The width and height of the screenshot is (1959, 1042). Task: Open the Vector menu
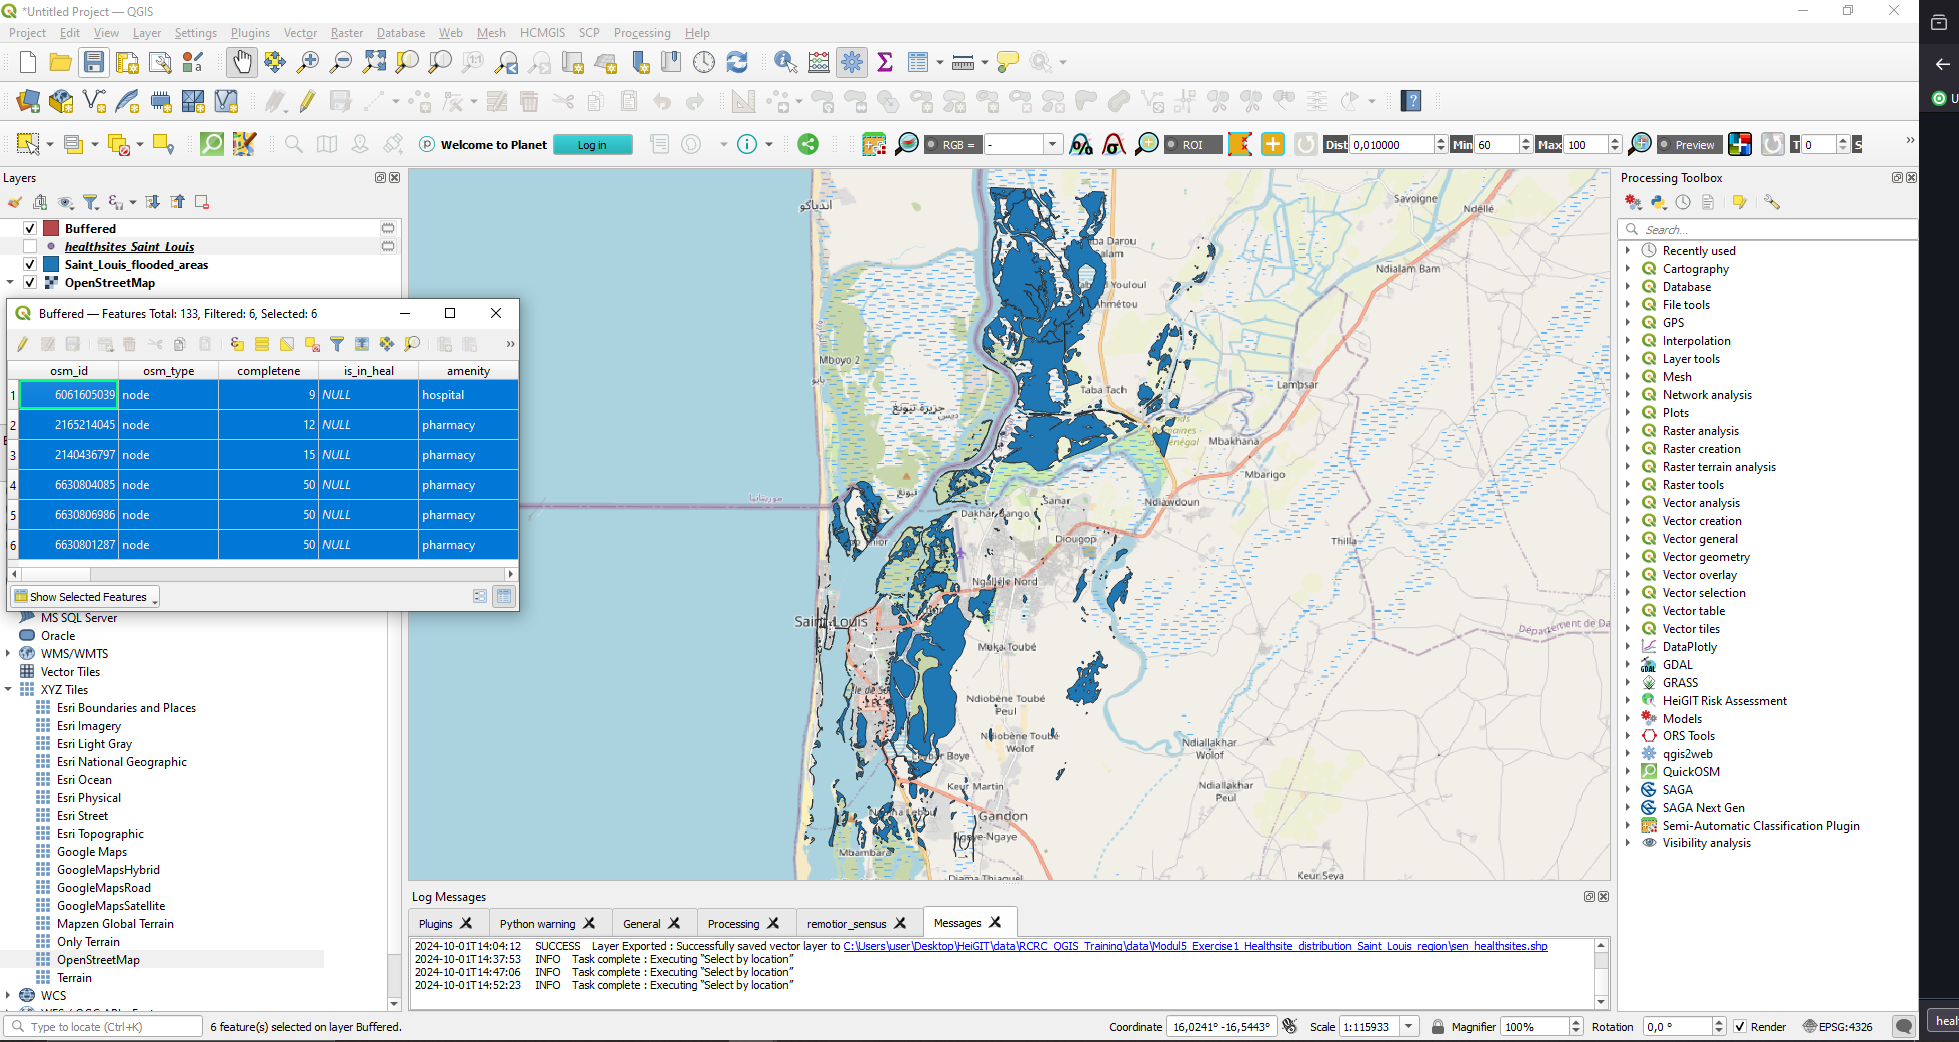(x=300, y=33)
